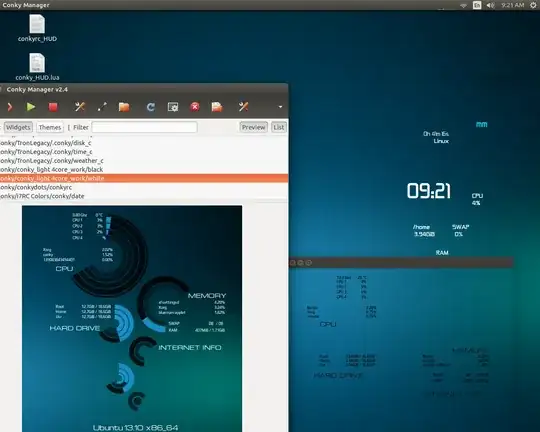
Task: Click the pencil edit-file icon in toolbar
Action: [102, 107]
